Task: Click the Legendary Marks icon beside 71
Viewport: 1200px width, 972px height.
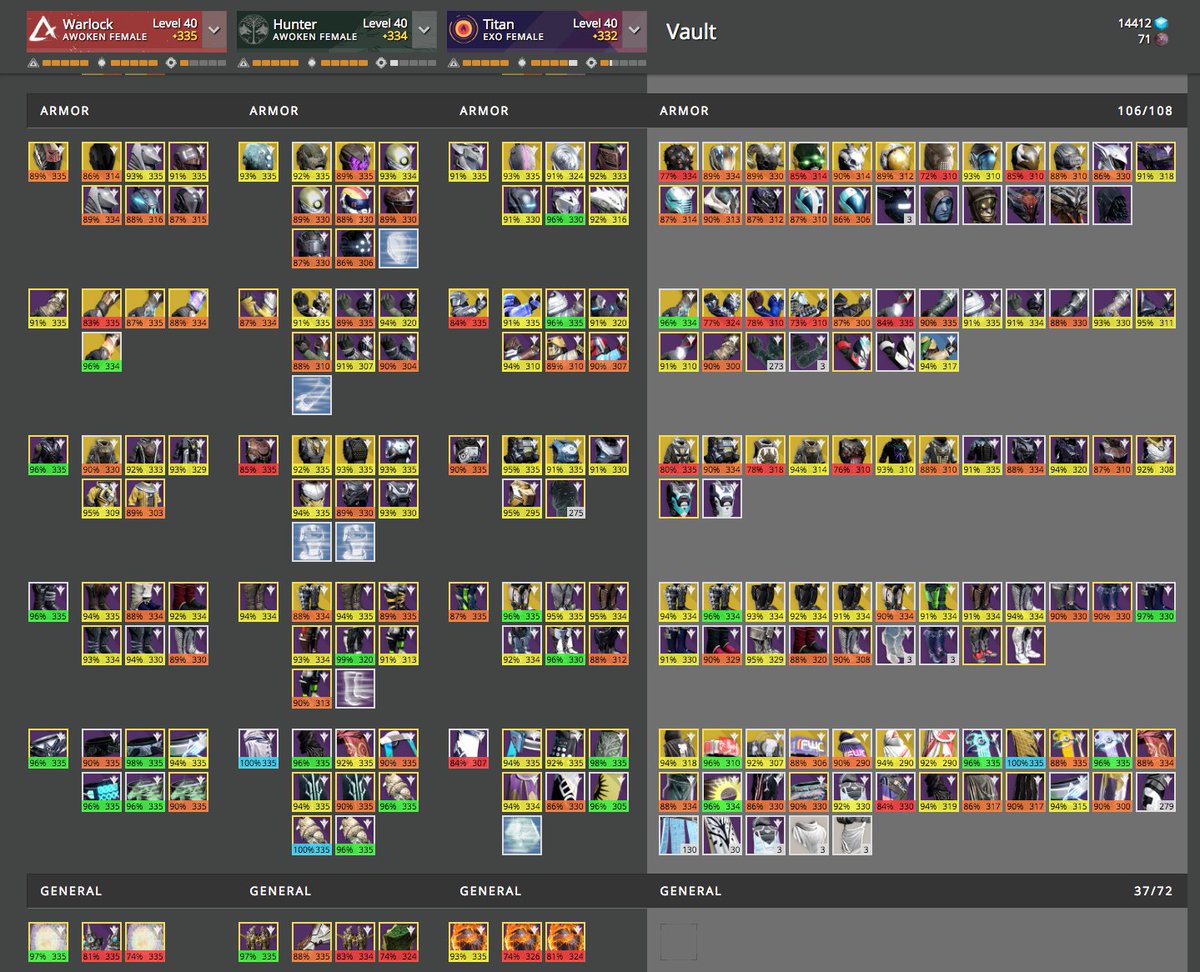Action: pos(1162,40)
